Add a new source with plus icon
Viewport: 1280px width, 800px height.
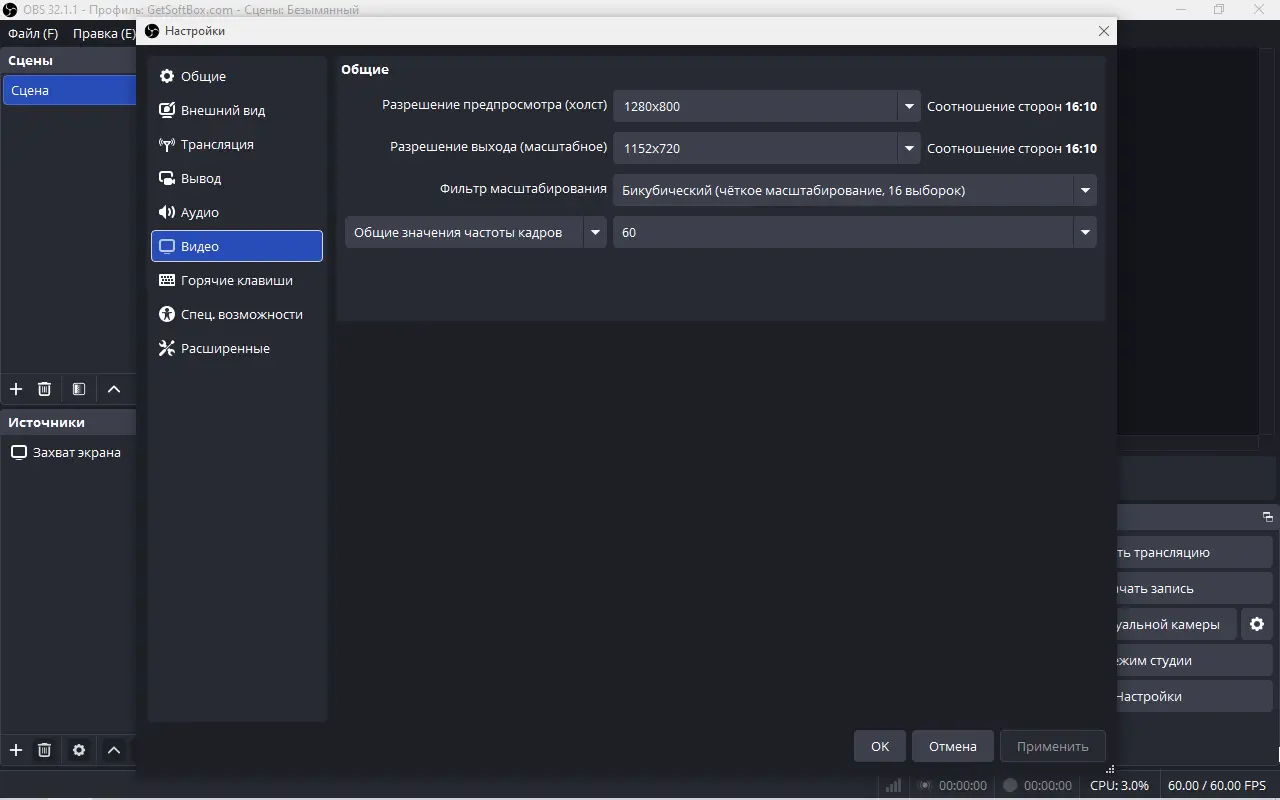[x=16, y=750]
